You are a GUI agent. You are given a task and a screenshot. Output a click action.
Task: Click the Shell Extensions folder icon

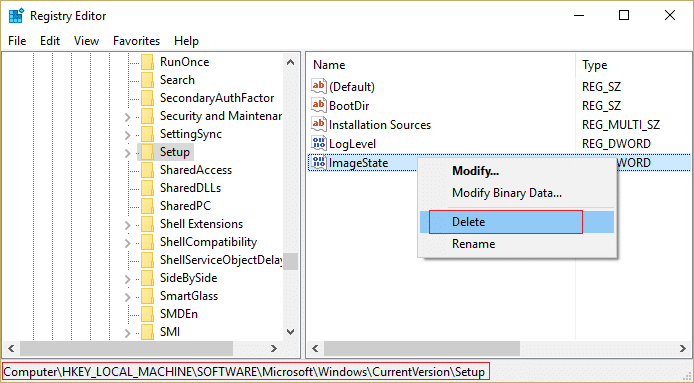[x=147, y=224]
